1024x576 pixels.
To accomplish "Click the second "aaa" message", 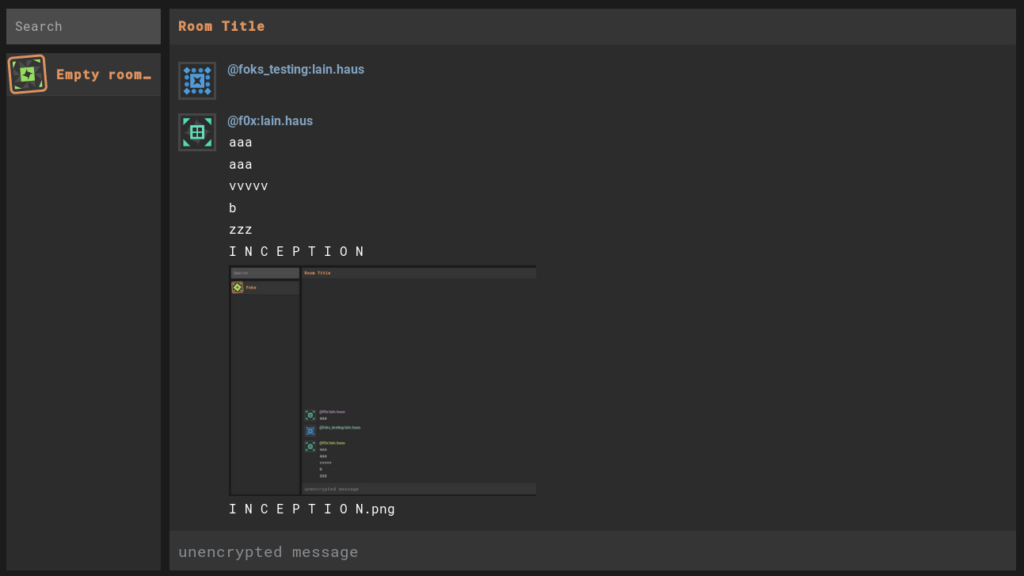I will [240, 165].
